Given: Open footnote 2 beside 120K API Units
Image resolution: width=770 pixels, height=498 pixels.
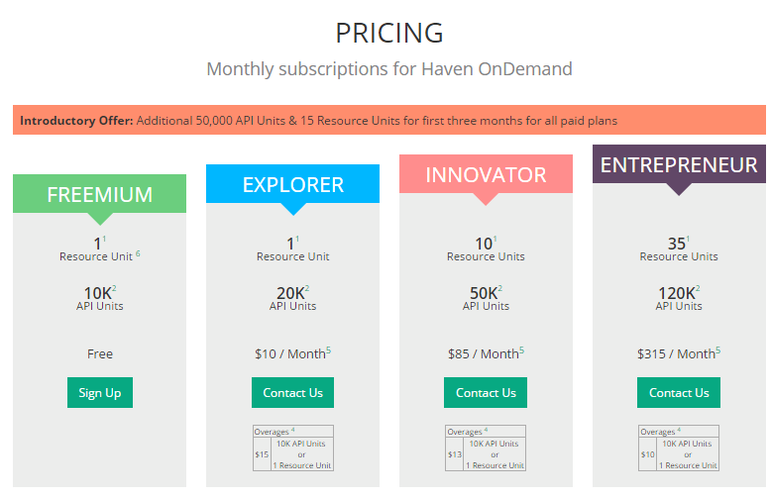Looking at the screenshot, I should click(698, 288).
